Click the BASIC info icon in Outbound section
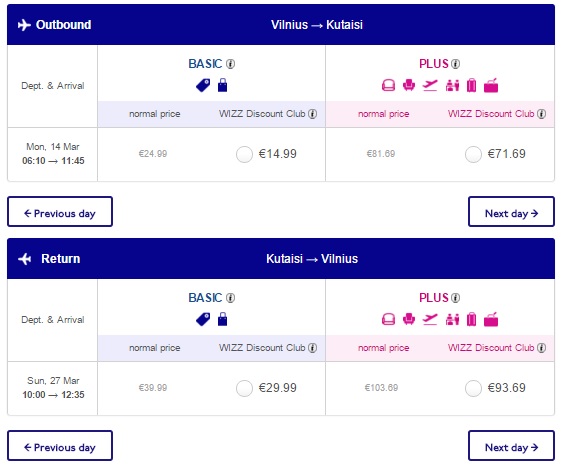 [231, 64]
